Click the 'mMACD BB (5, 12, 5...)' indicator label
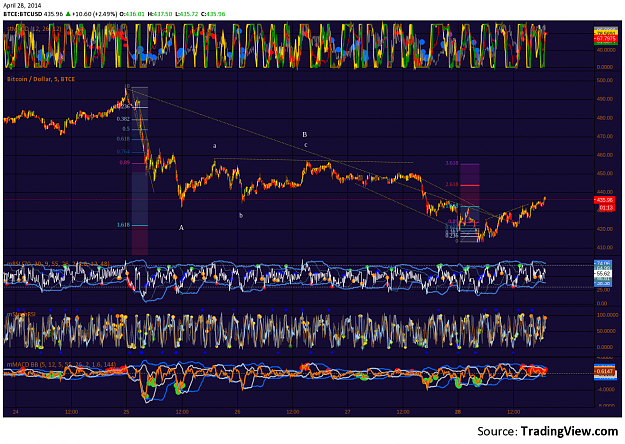 coord(61,364)
